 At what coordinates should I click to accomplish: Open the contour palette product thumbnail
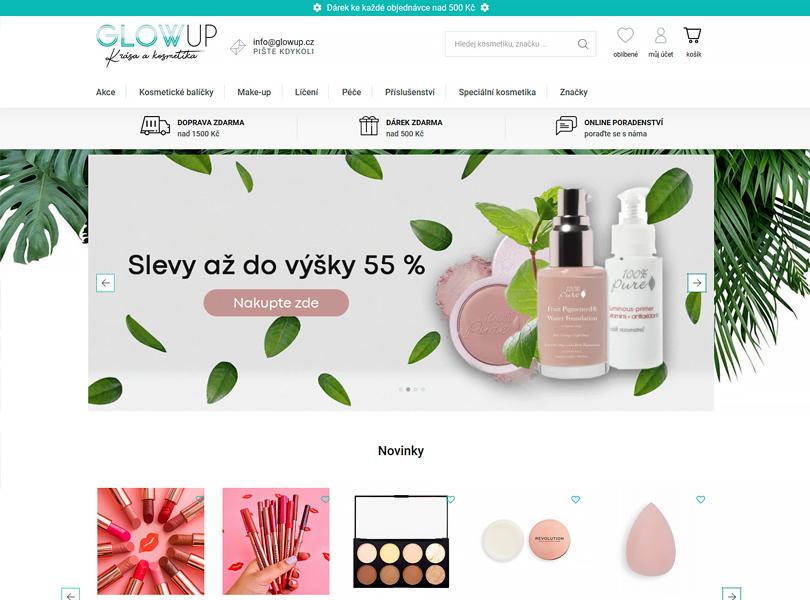(401, 542)
